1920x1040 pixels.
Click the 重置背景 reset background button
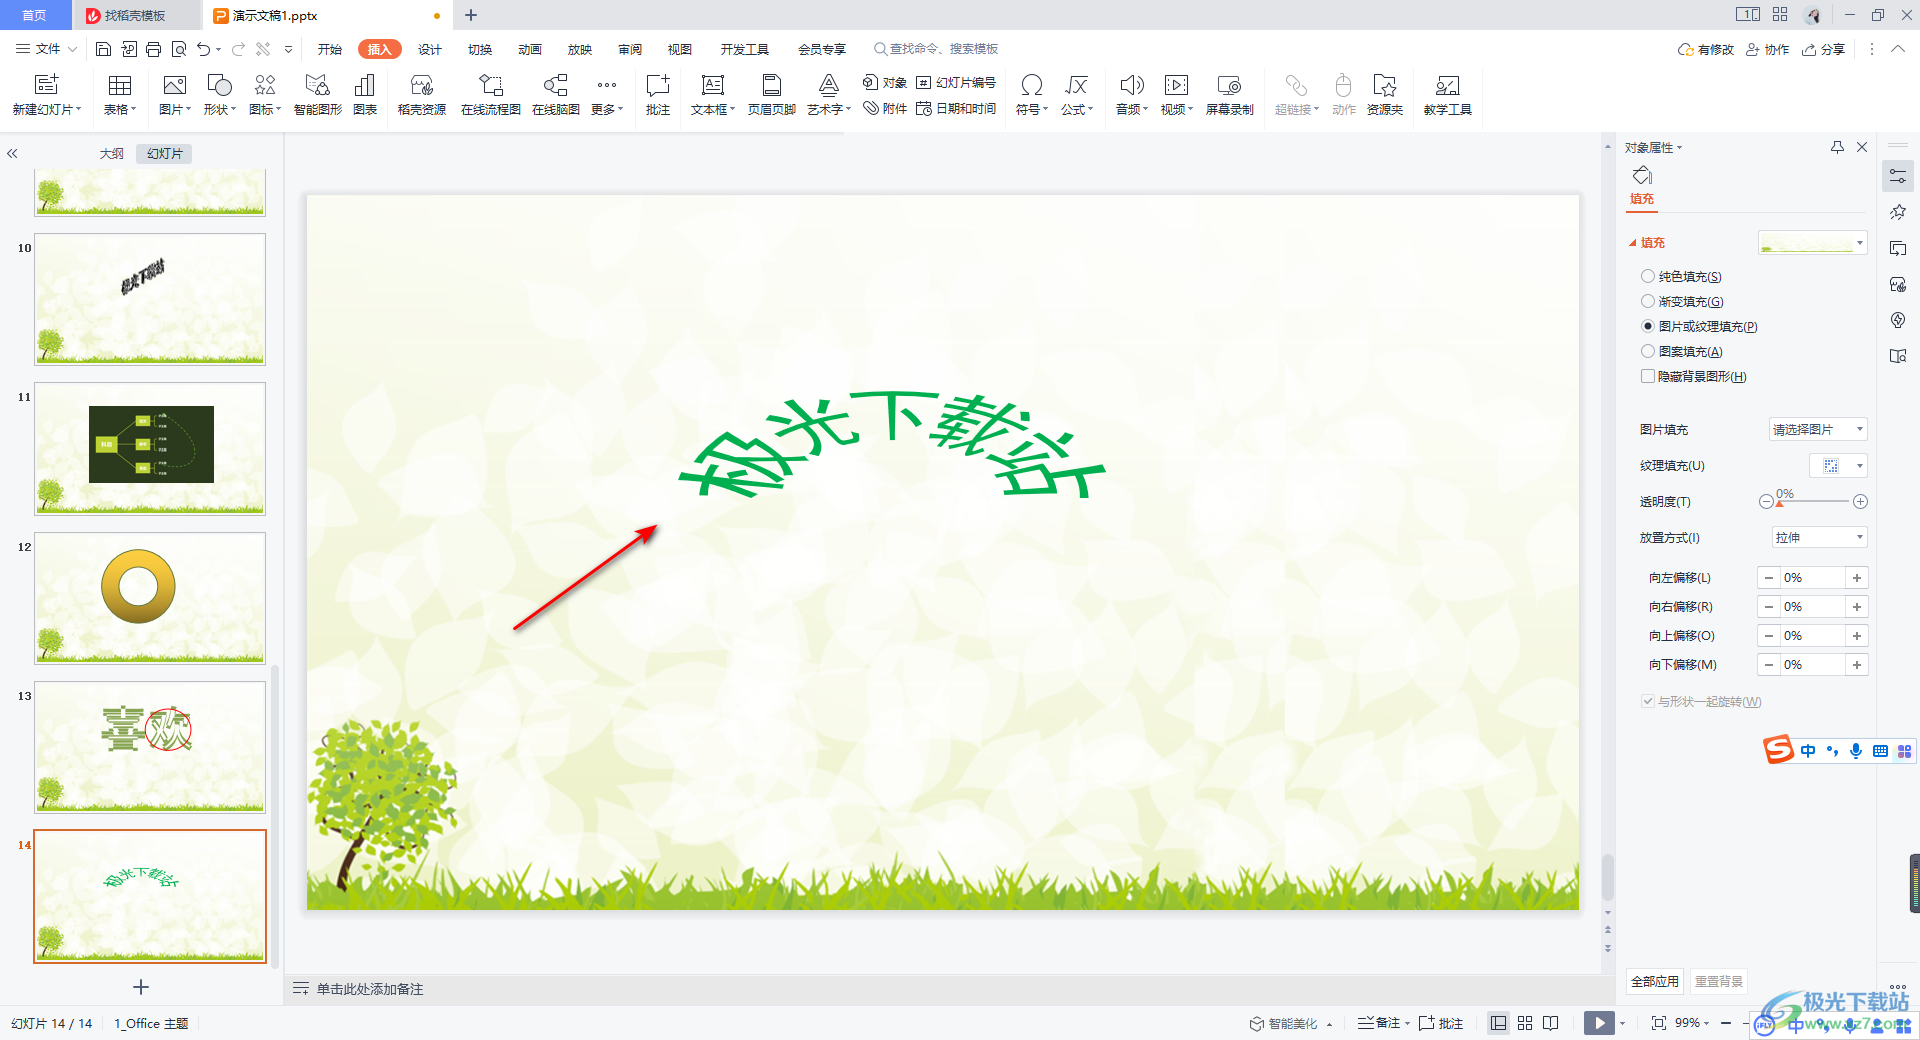point(1719,981)
